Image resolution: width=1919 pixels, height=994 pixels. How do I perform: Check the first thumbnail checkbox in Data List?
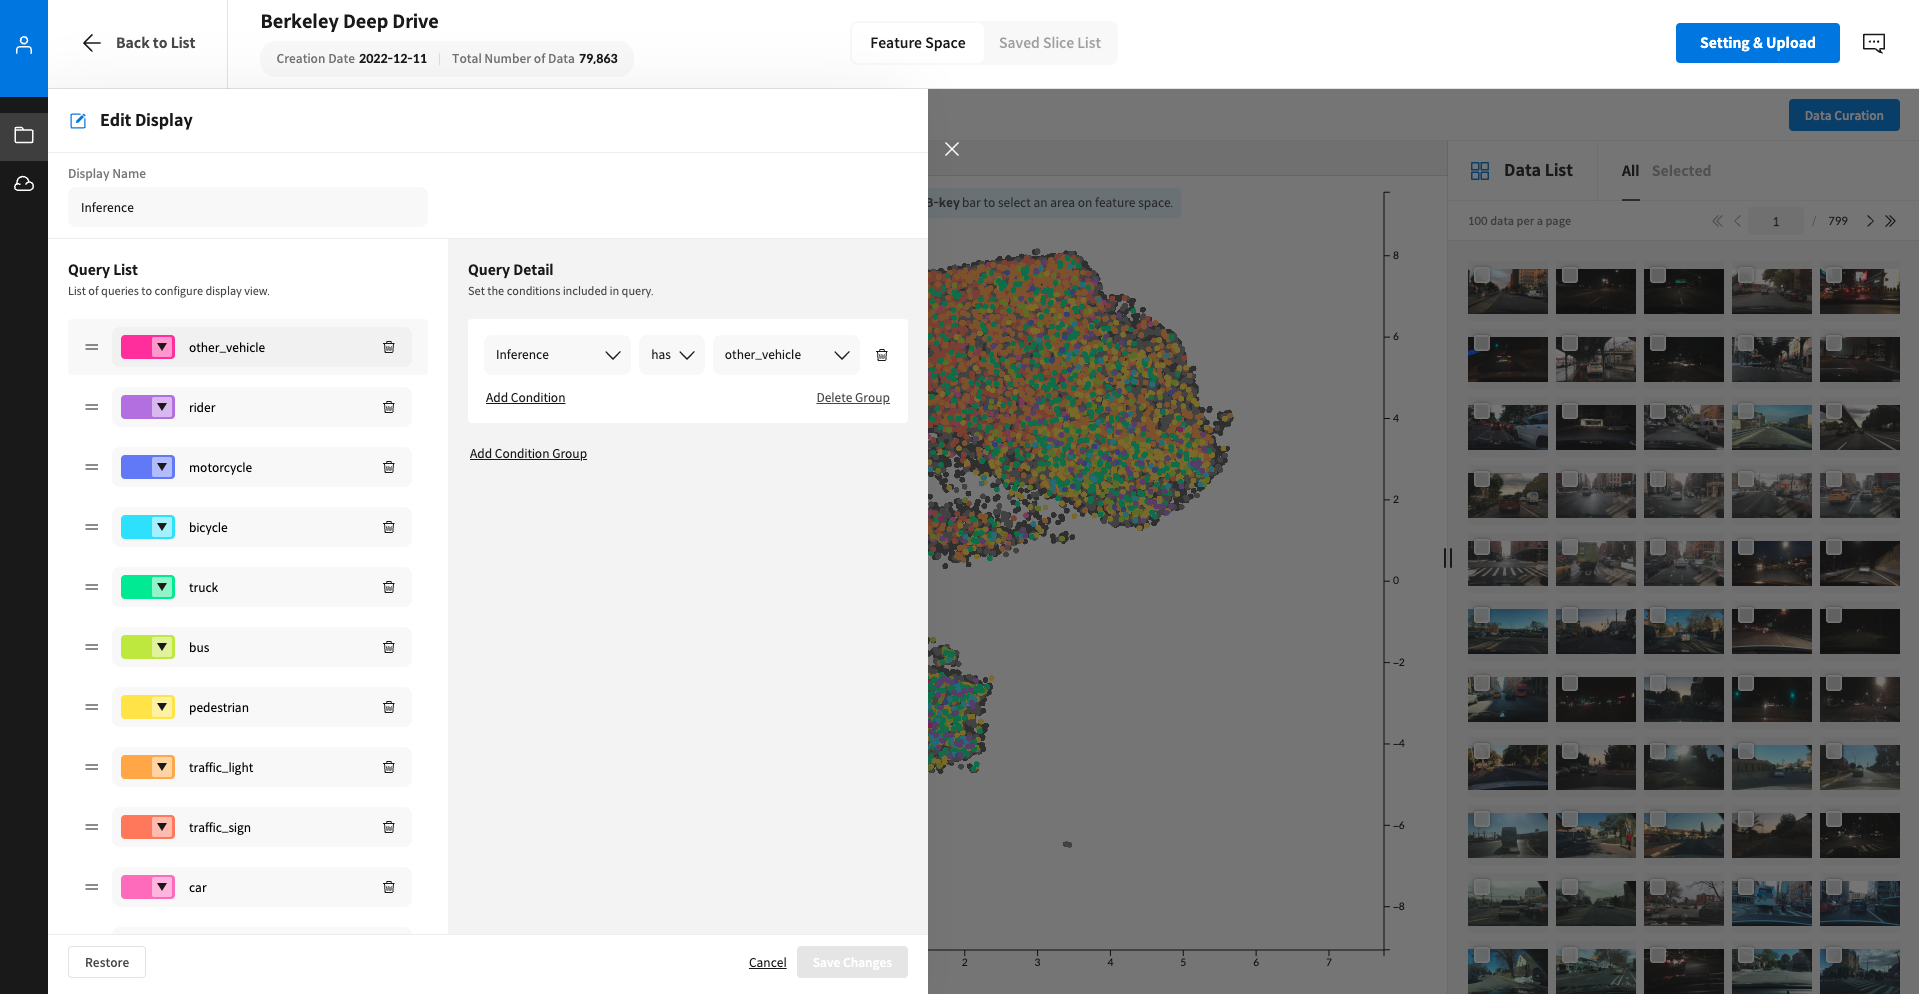(x=1482, y=275)
